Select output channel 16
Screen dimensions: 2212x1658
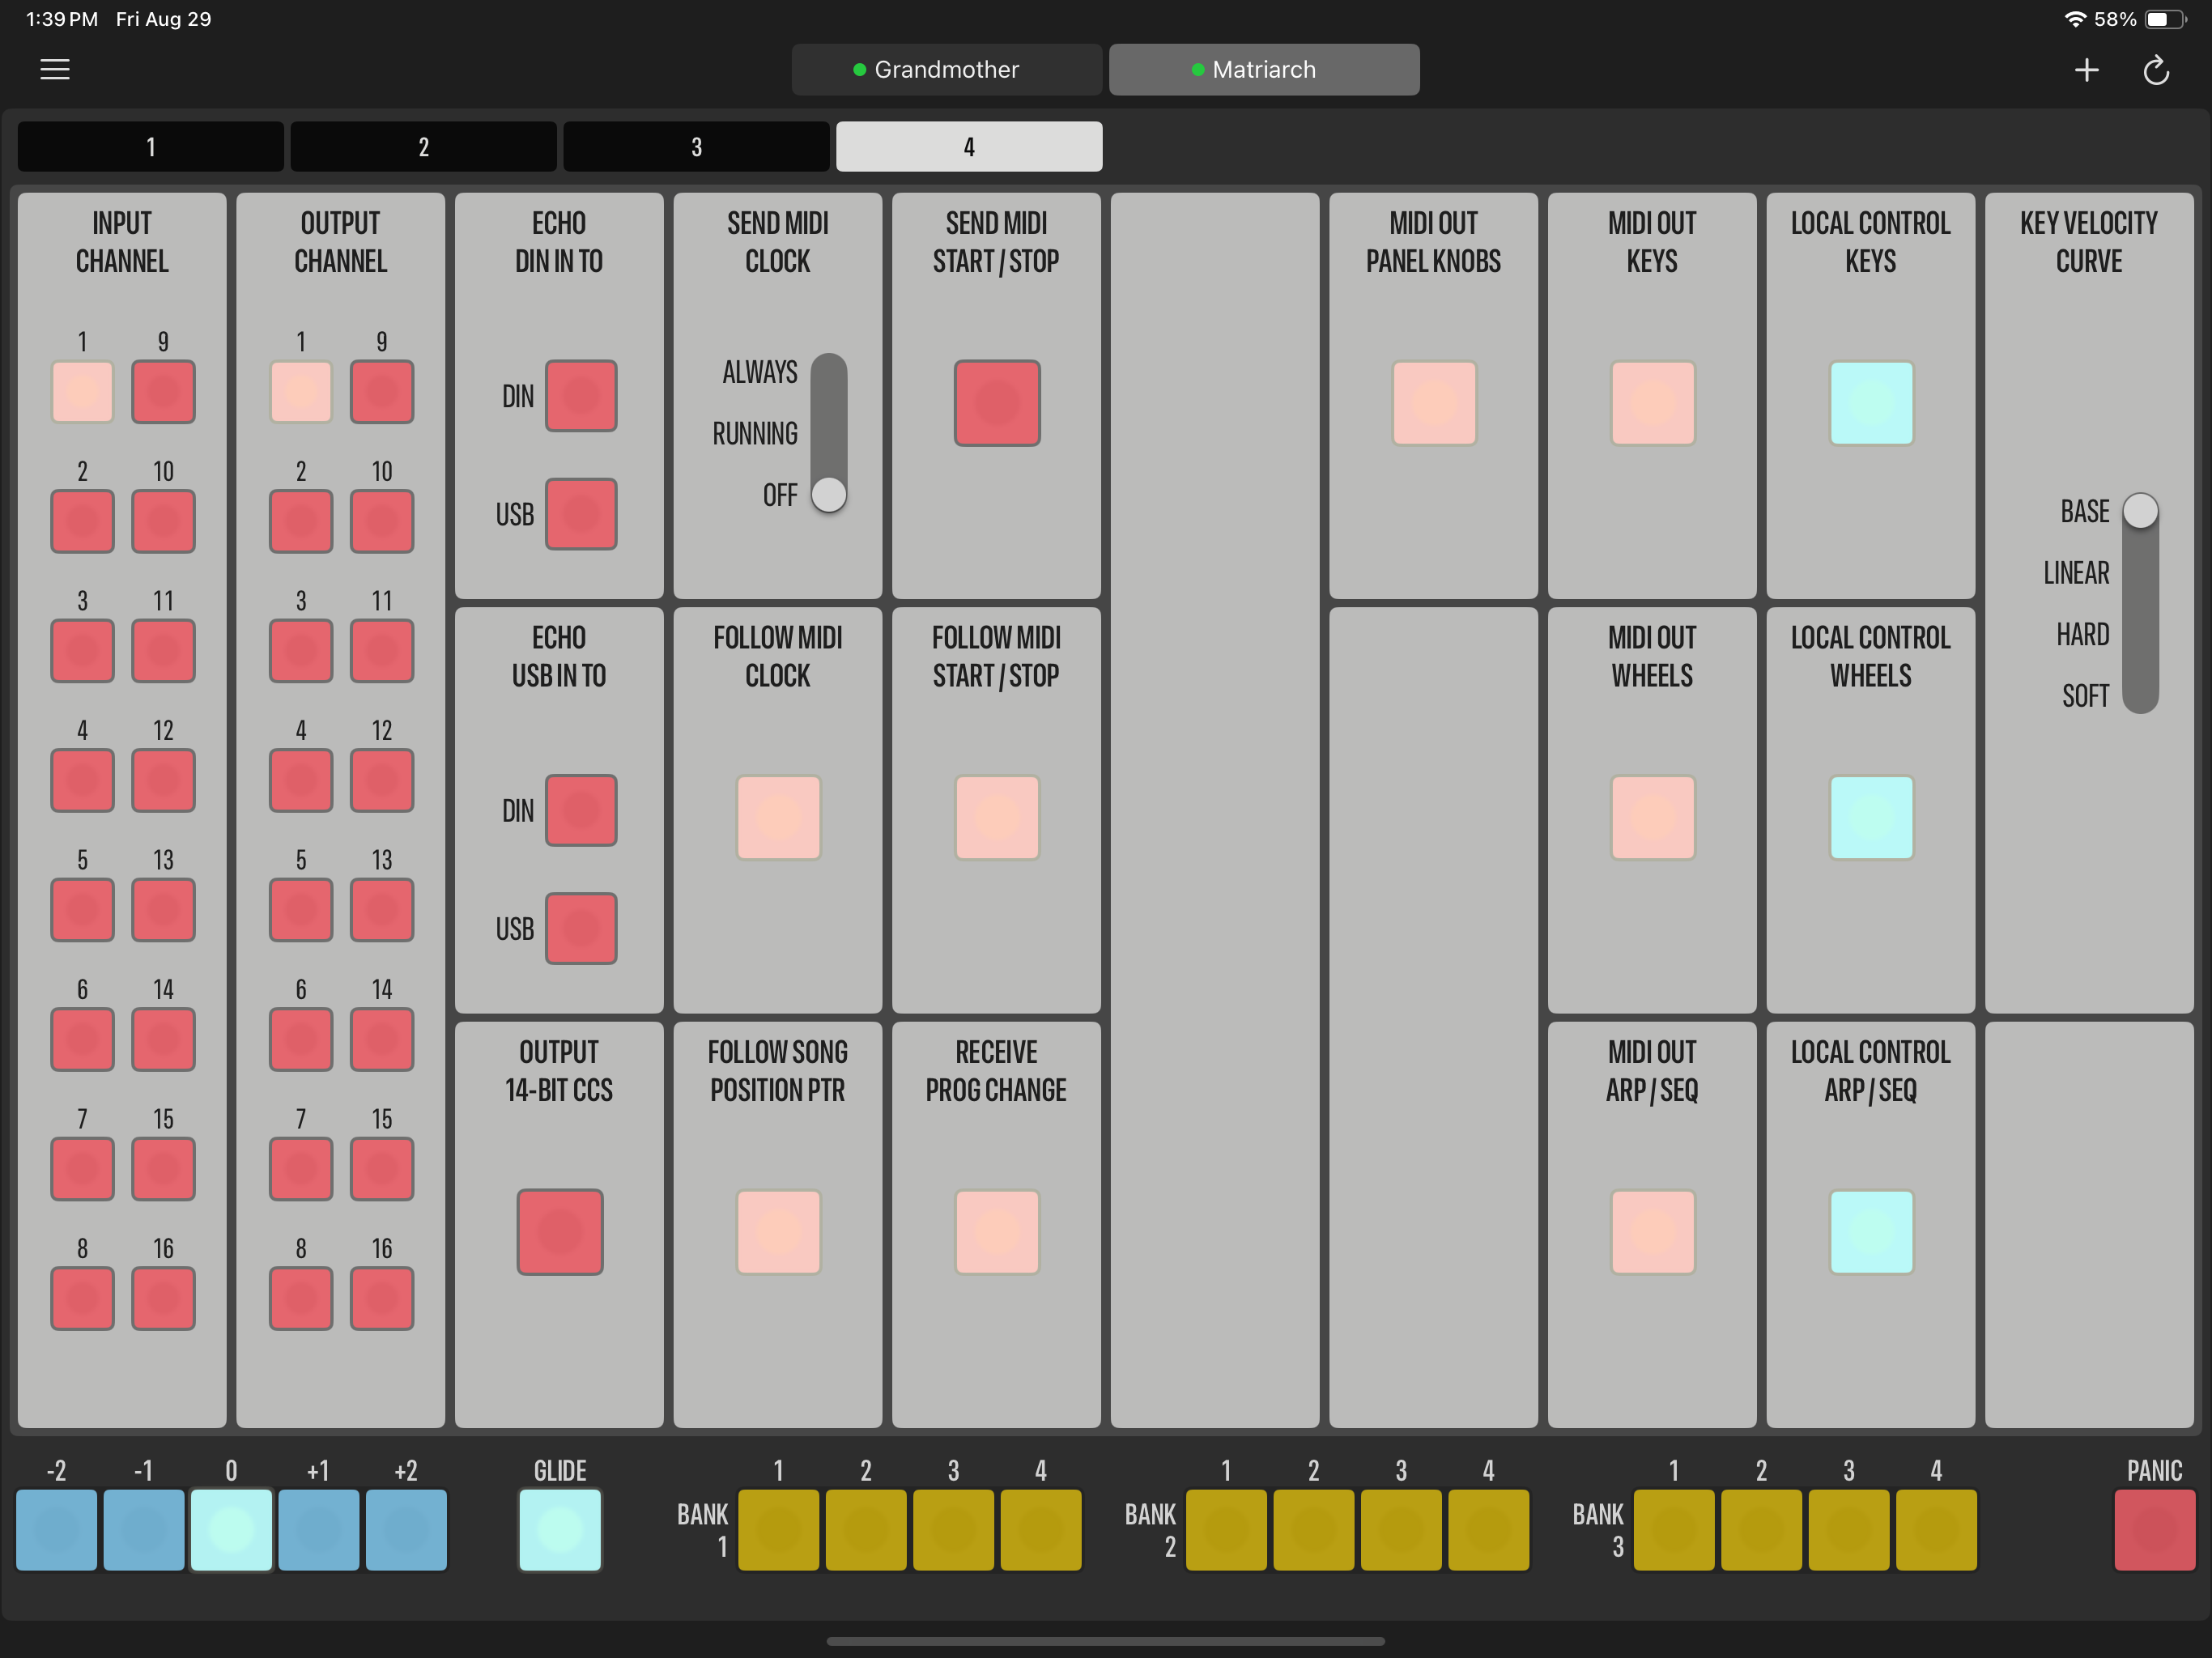point(382,1298)
